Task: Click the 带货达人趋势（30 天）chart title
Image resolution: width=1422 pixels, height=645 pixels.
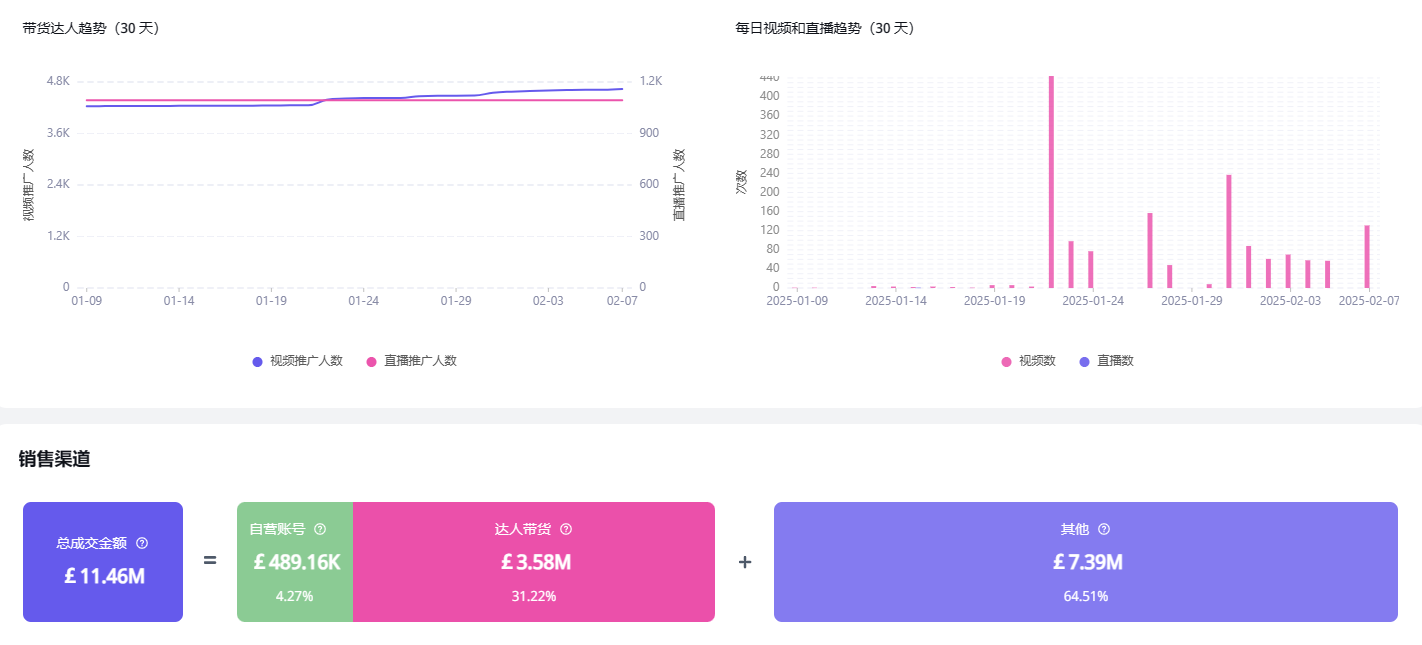Action: (92, 28)
